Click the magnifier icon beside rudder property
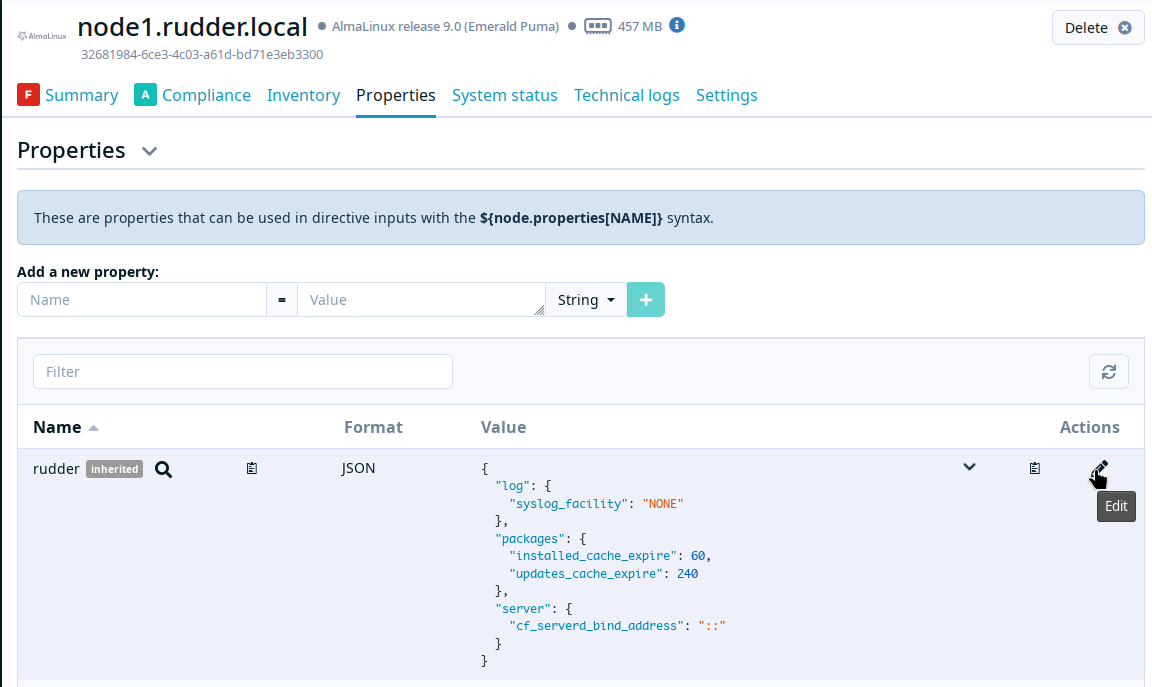 click(163, 469)
